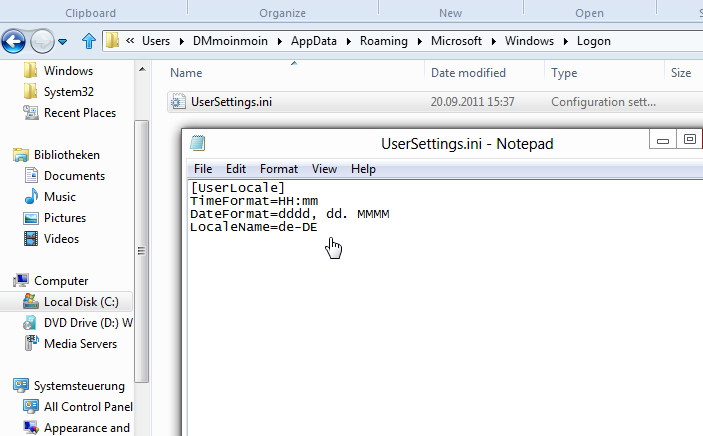This screenshot has height=436, width=703.
Task: Open Notepad Format menu
Action: [279, 169]
